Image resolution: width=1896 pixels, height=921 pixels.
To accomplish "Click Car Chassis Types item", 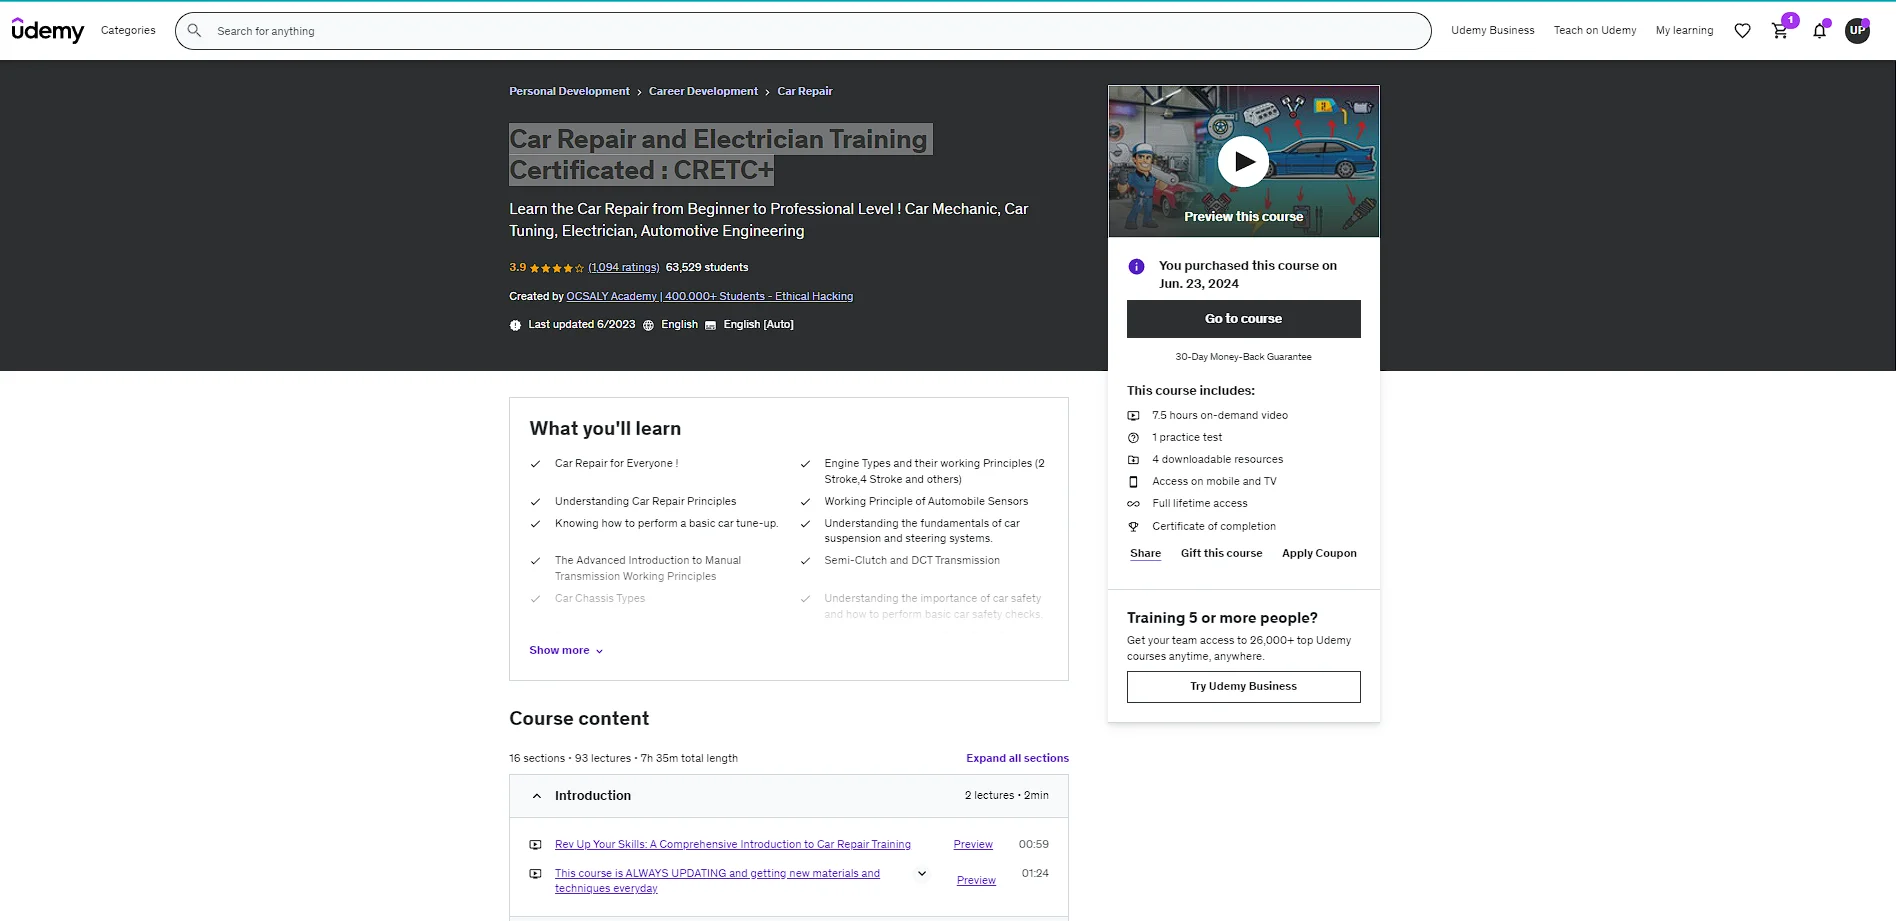I will click(600, 599).
